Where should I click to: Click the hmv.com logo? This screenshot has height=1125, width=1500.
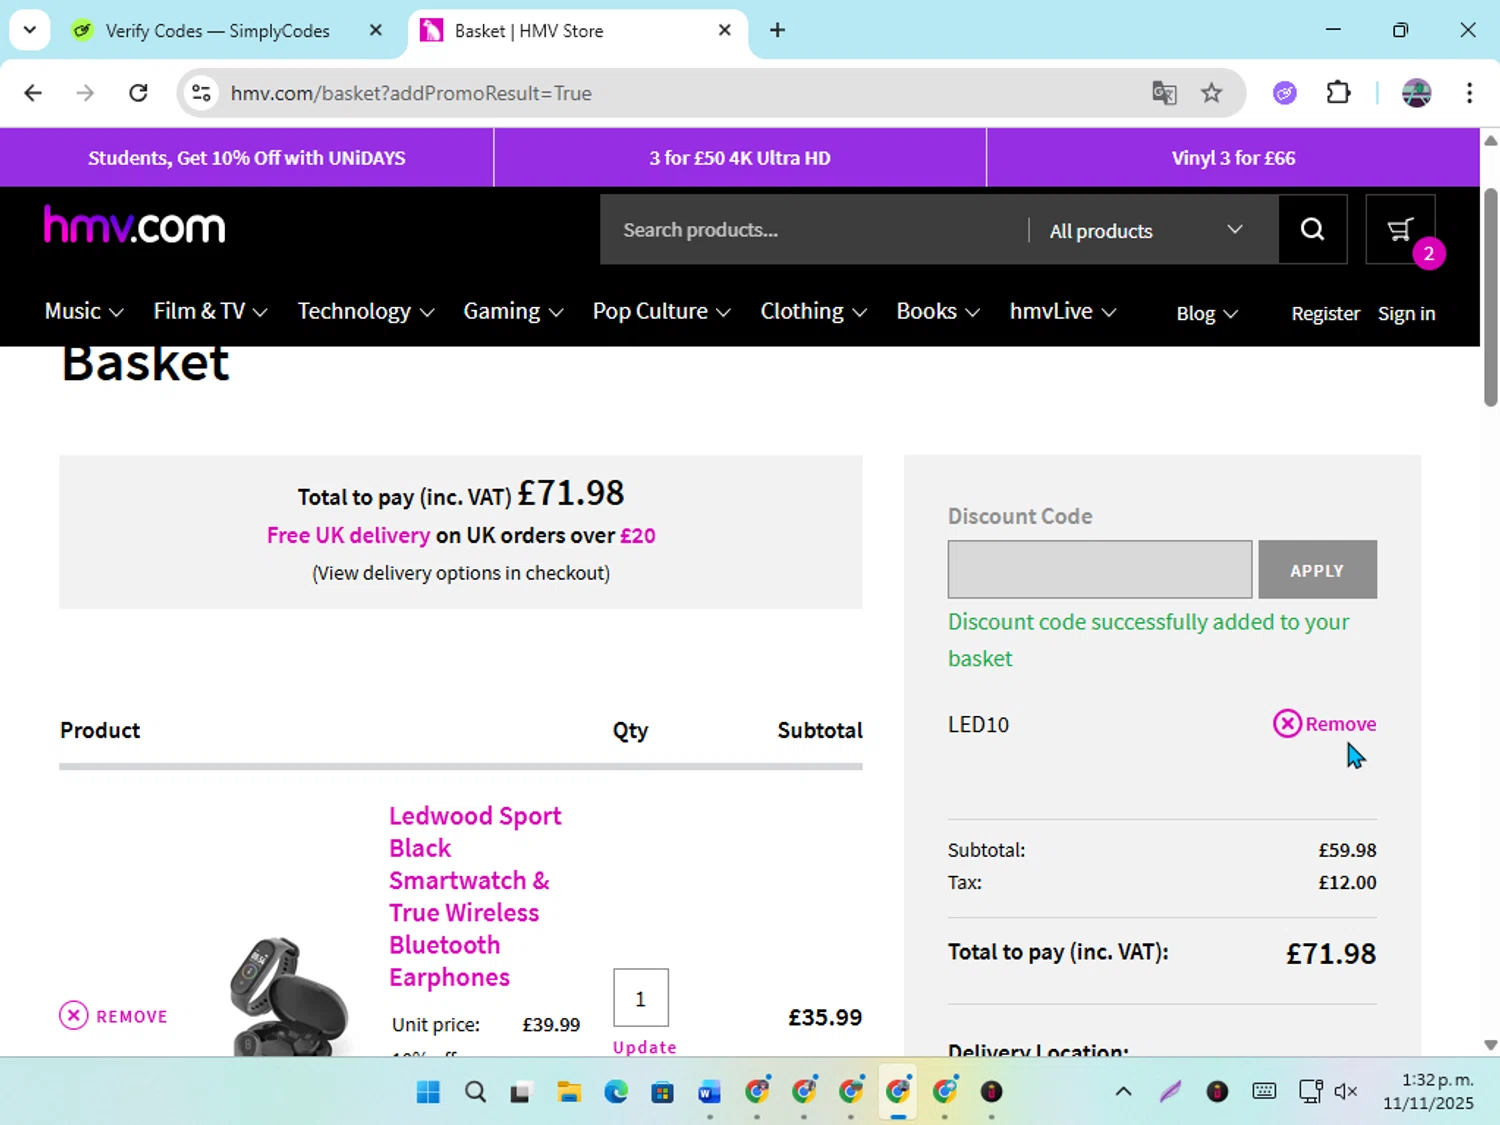(135, 226)
